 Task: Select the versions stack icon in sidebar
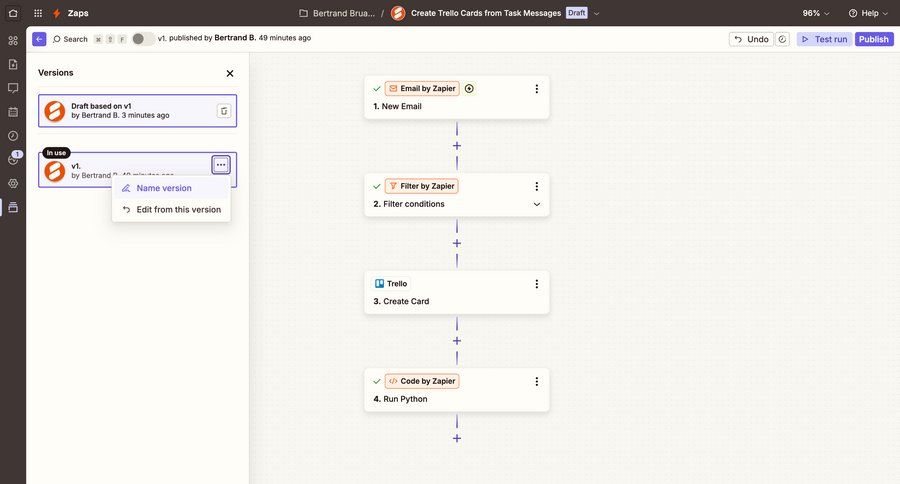pos(13,207)
